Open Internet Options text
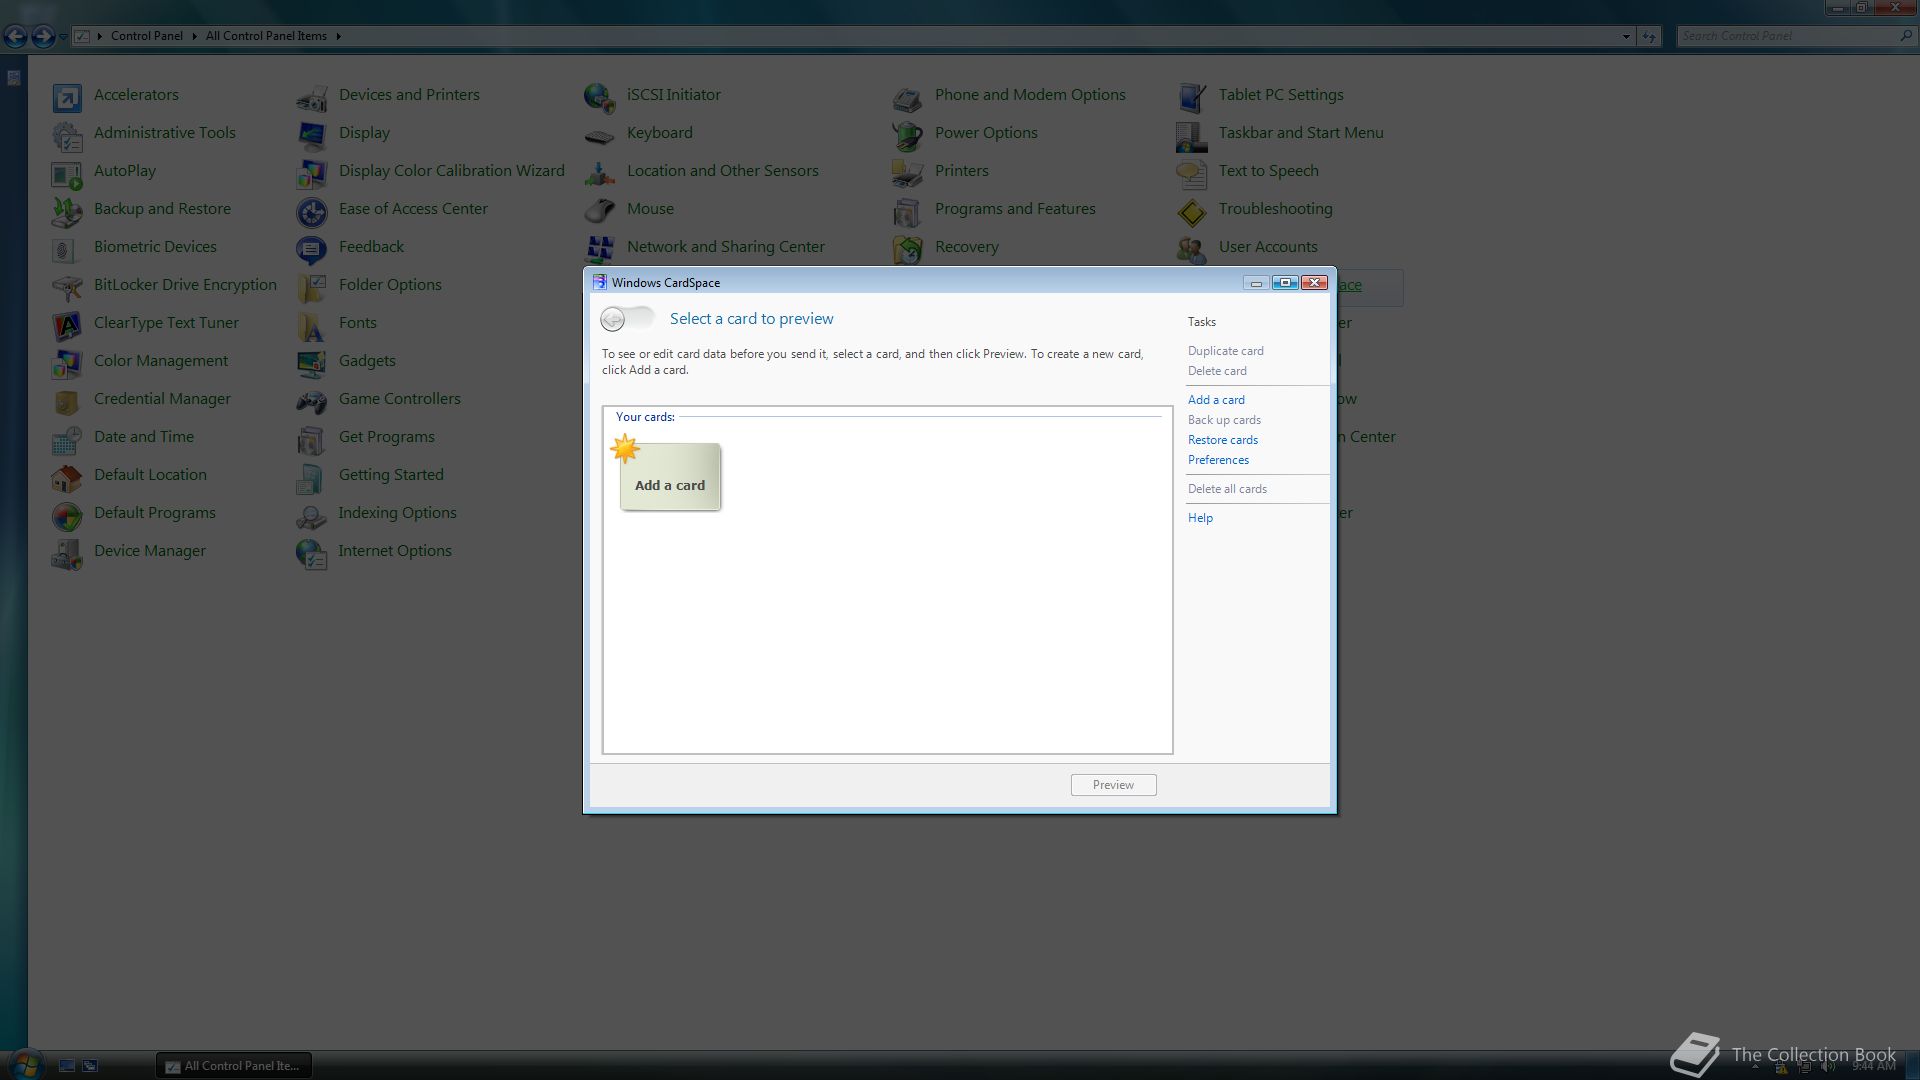Screen dimensions: 1920x1080 click(x=395, y=551)
